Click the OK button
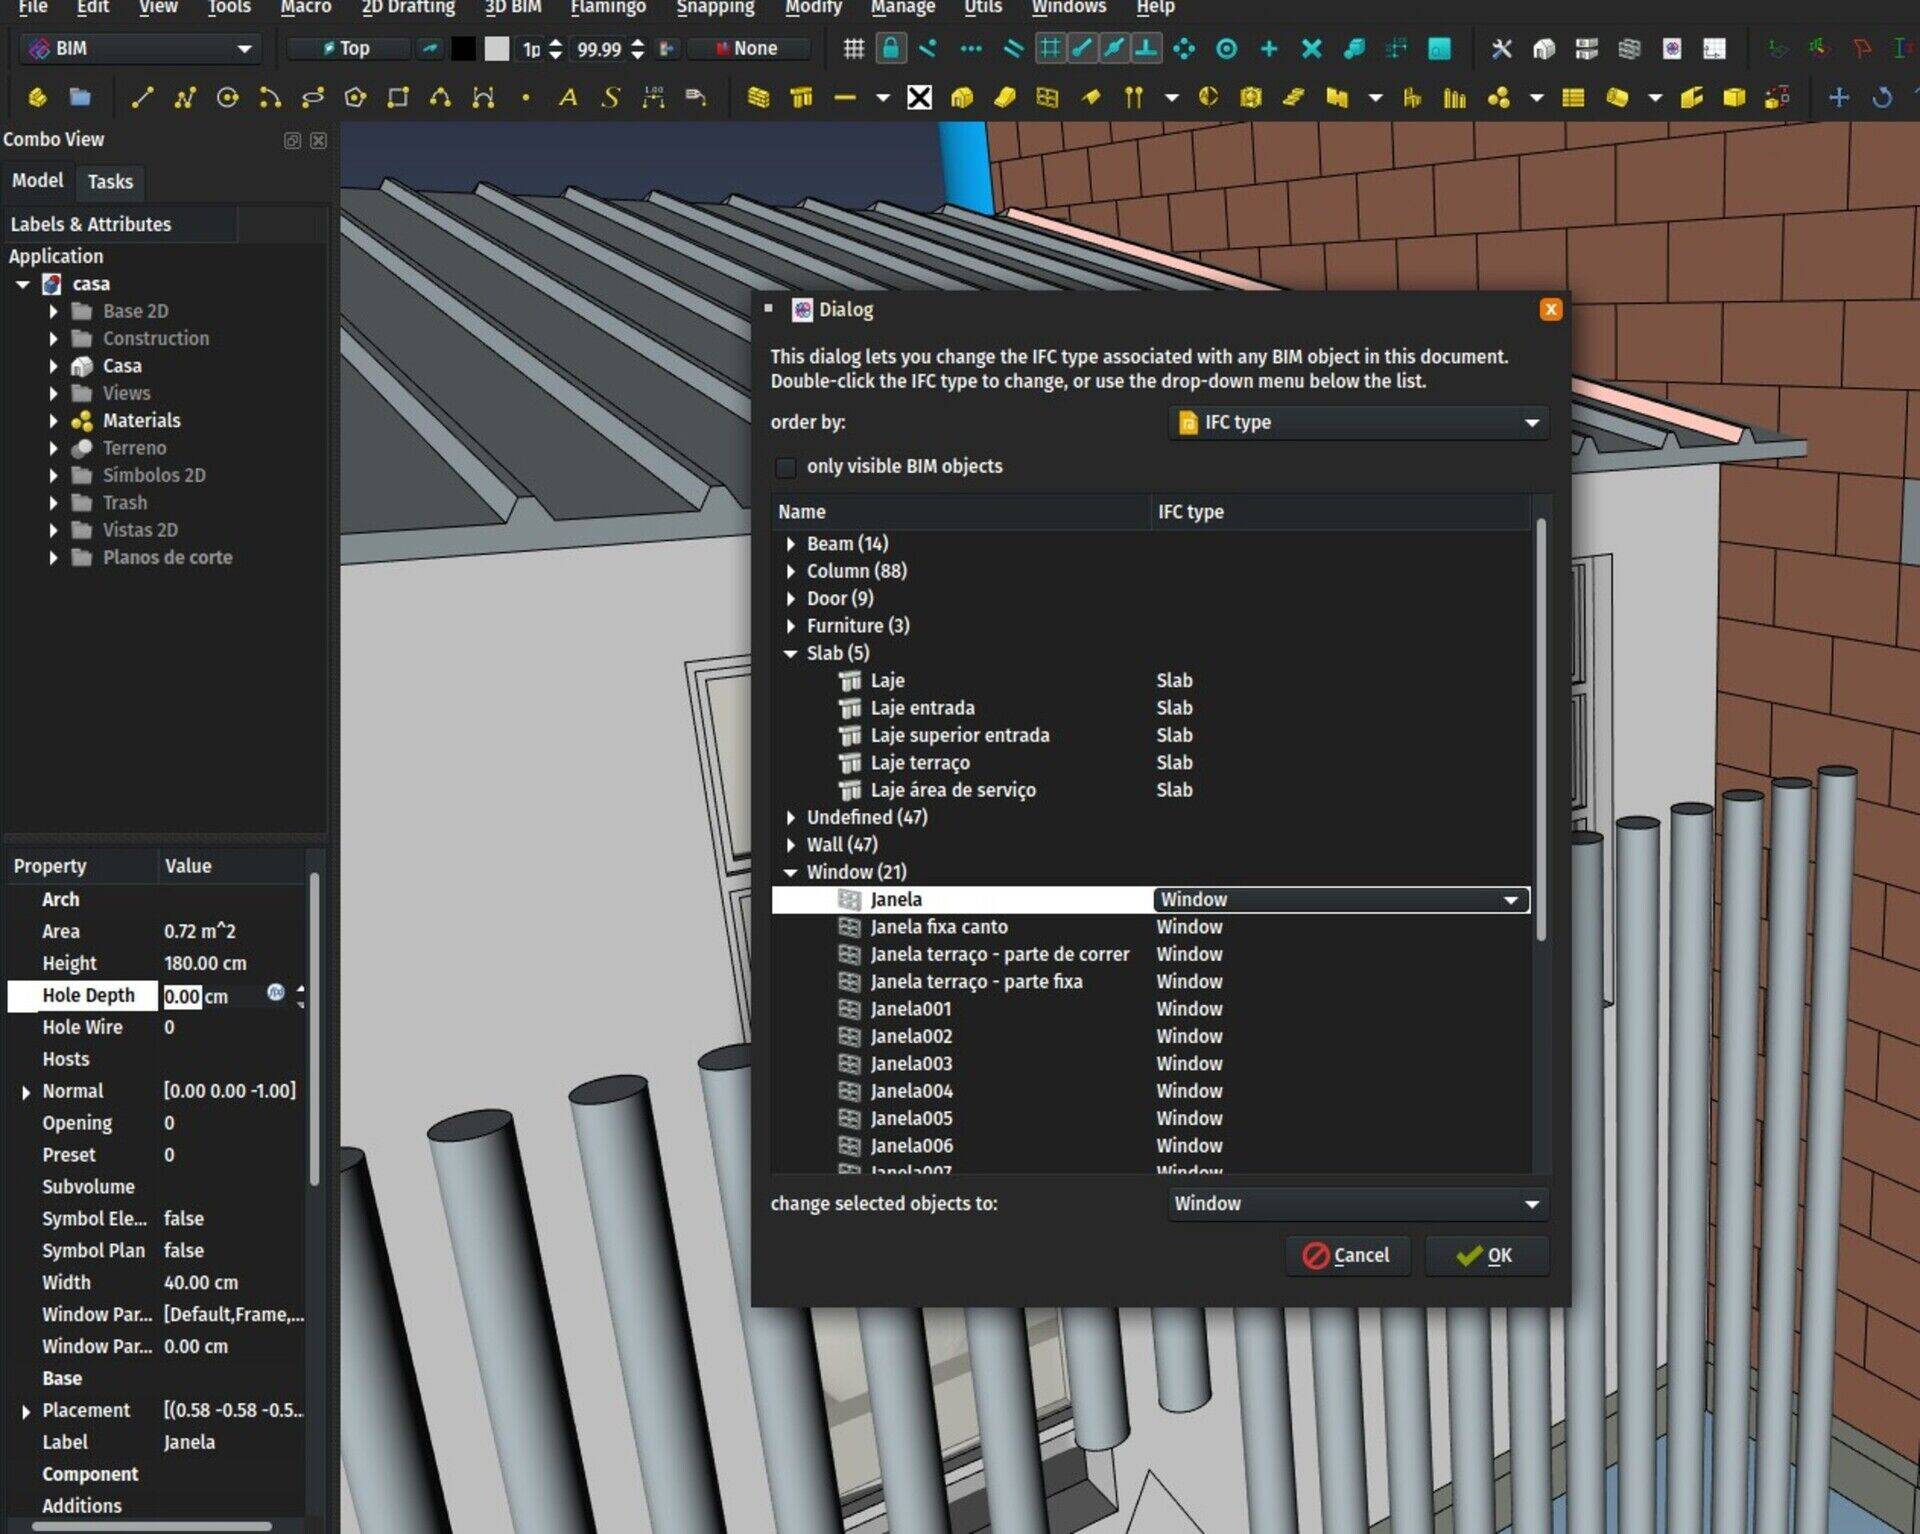1920x1534 pixels. (1486, 1255)
